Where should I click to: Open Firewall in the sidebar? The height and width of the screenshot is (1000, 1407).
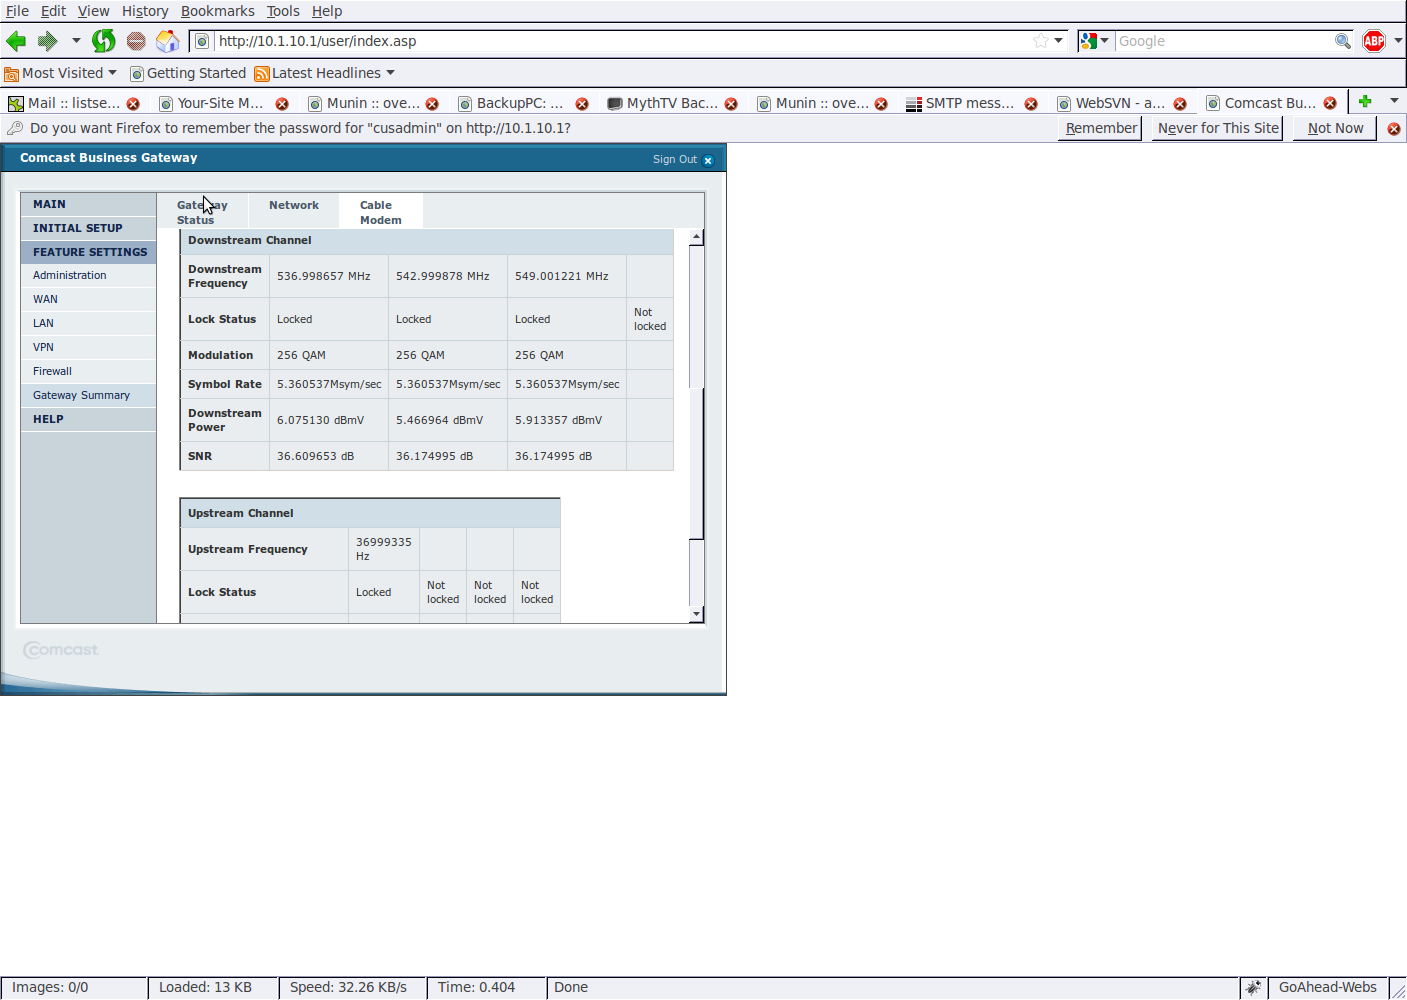(53, 371)
